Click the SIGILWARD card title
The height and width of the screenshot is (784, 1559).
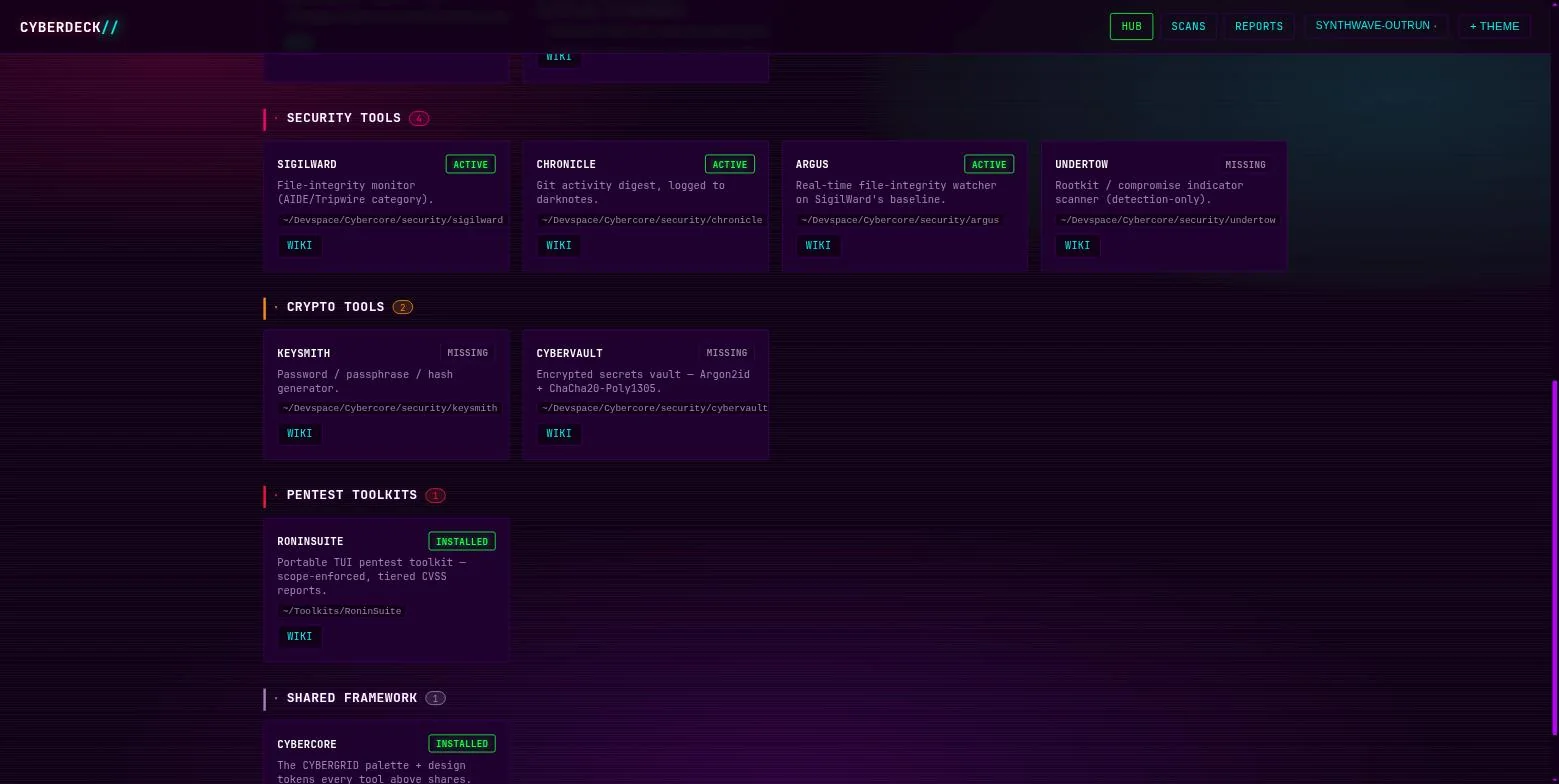click(307, 165)
